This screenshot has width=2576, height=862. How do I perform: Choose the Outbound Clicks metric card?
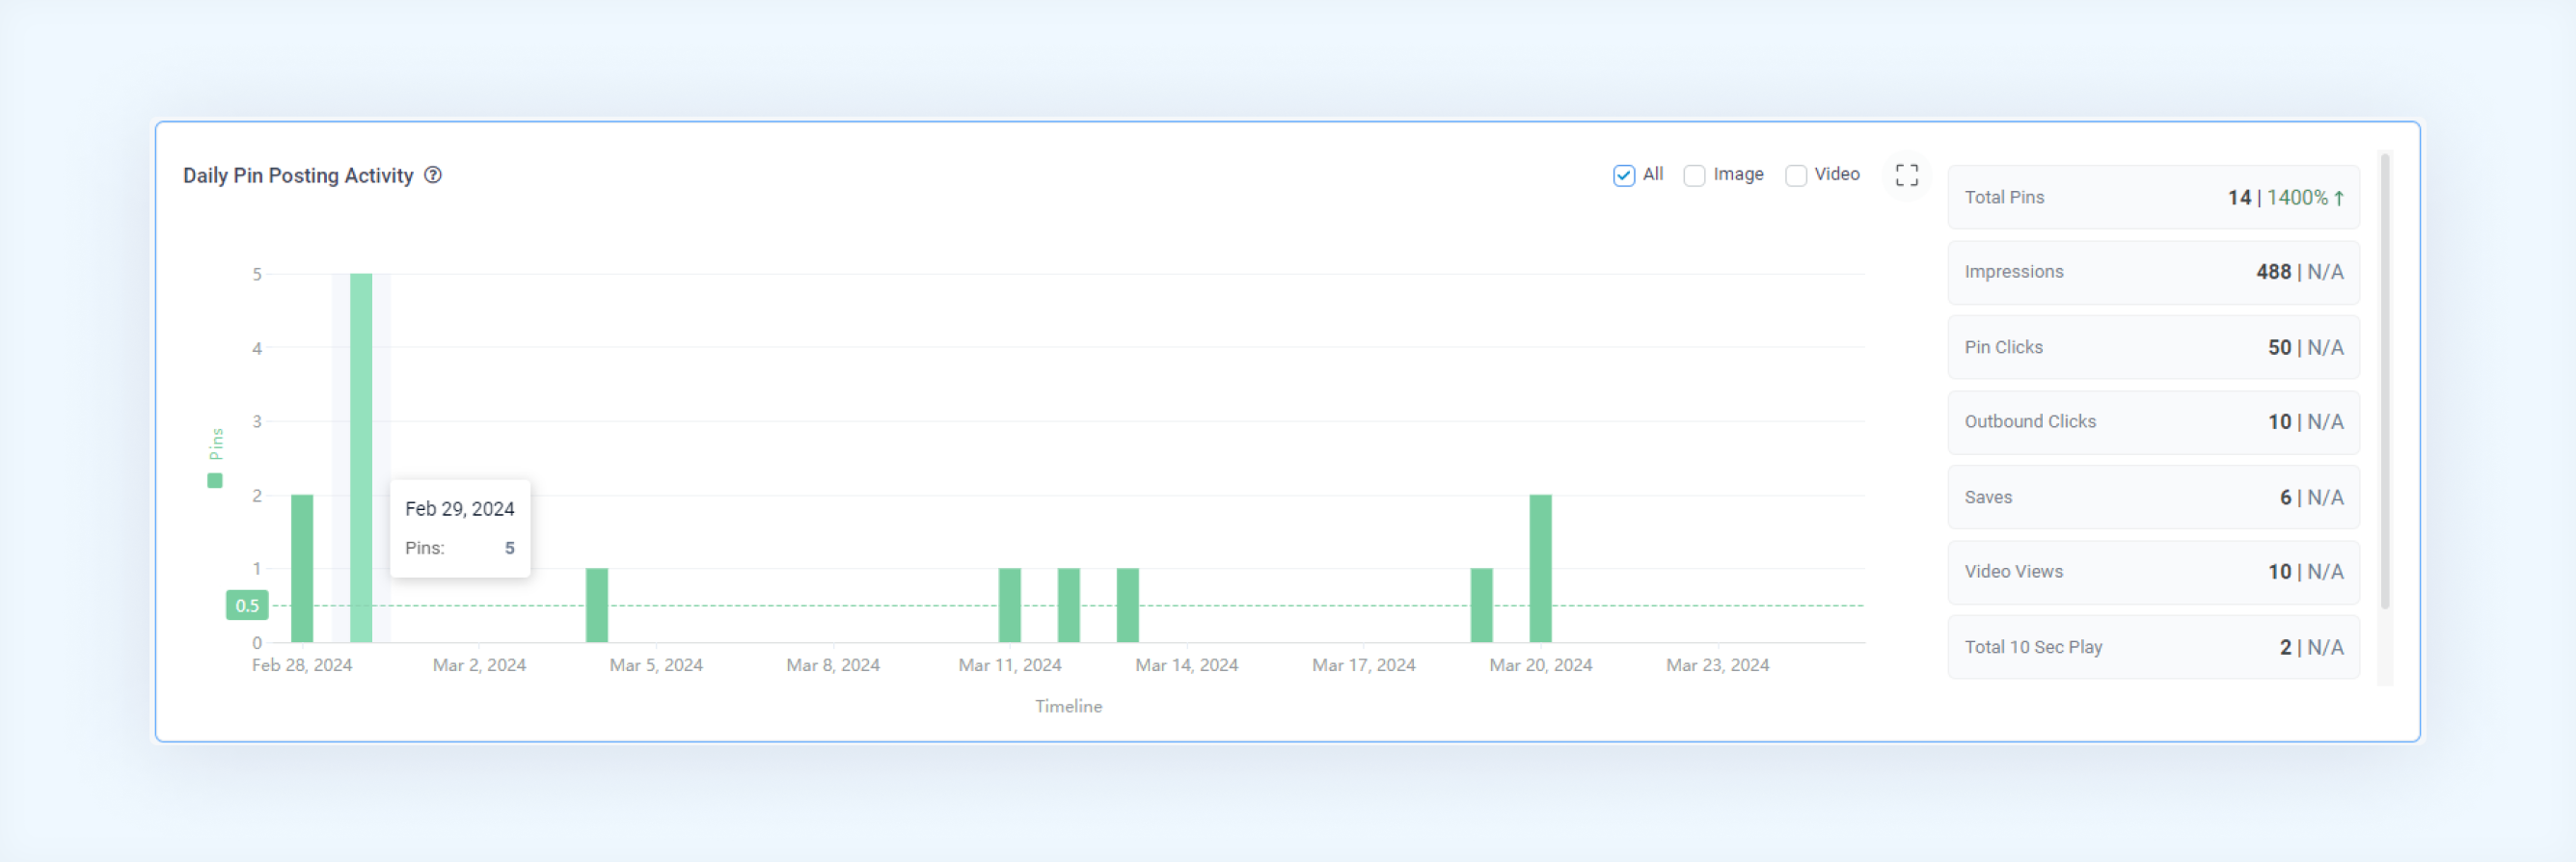pos(2153,422)
